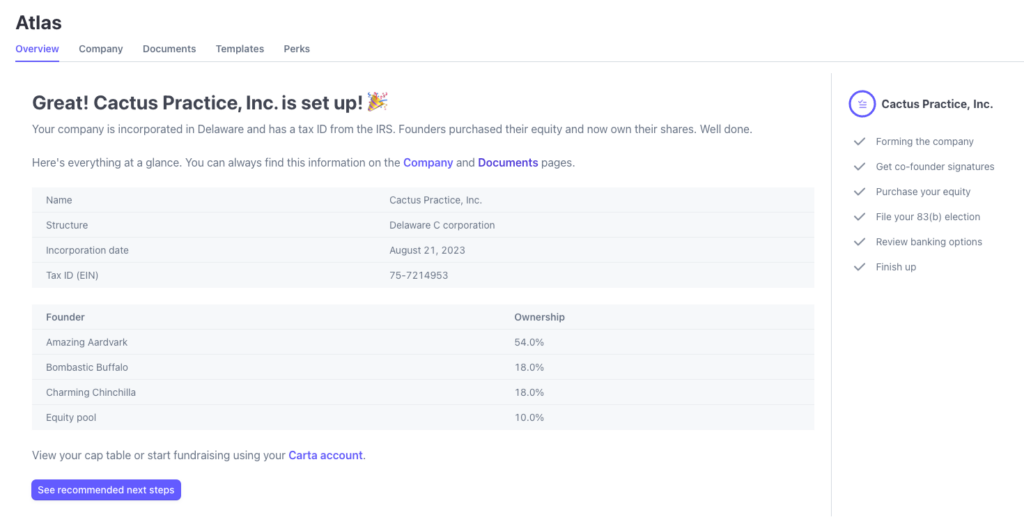Click the checkmark beside Purchase your equity
Image resolution: width=1024 pixels, height=531 pixels.
(859, 192)
